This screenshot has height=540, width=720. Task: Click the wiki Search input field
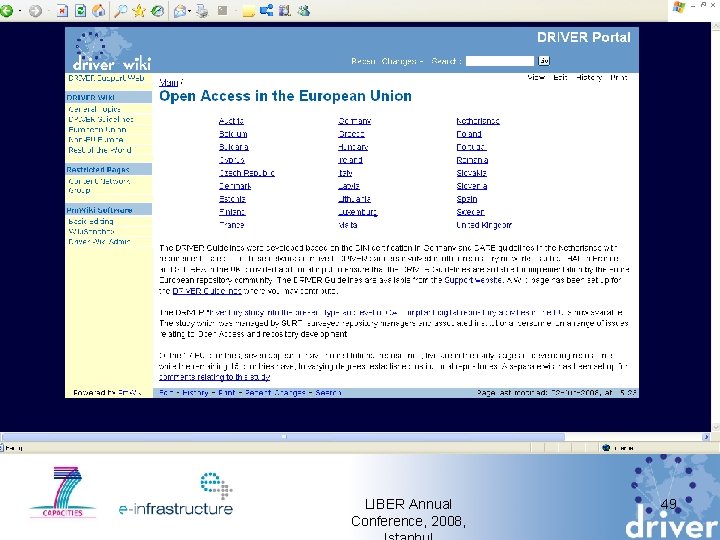[500, 61]
